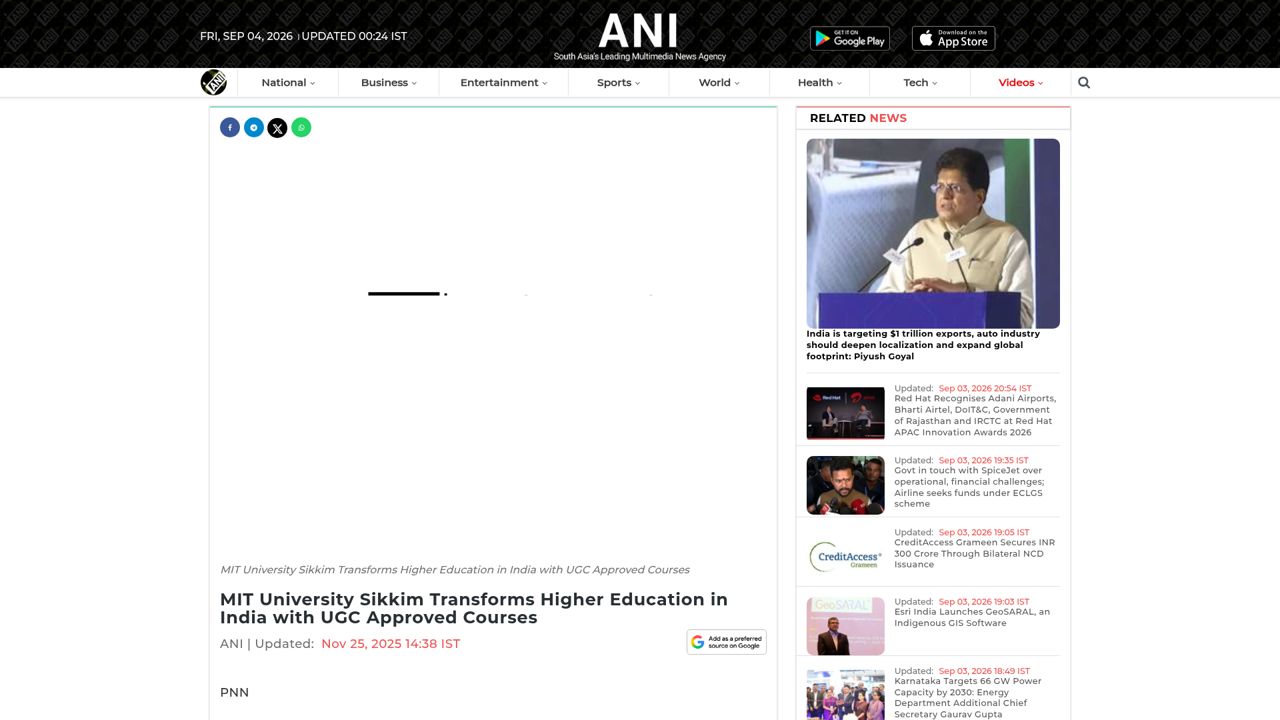Click timestamp Sep 03, 2026 19:05 IST
1280x720 pixels.
[984, 532]
